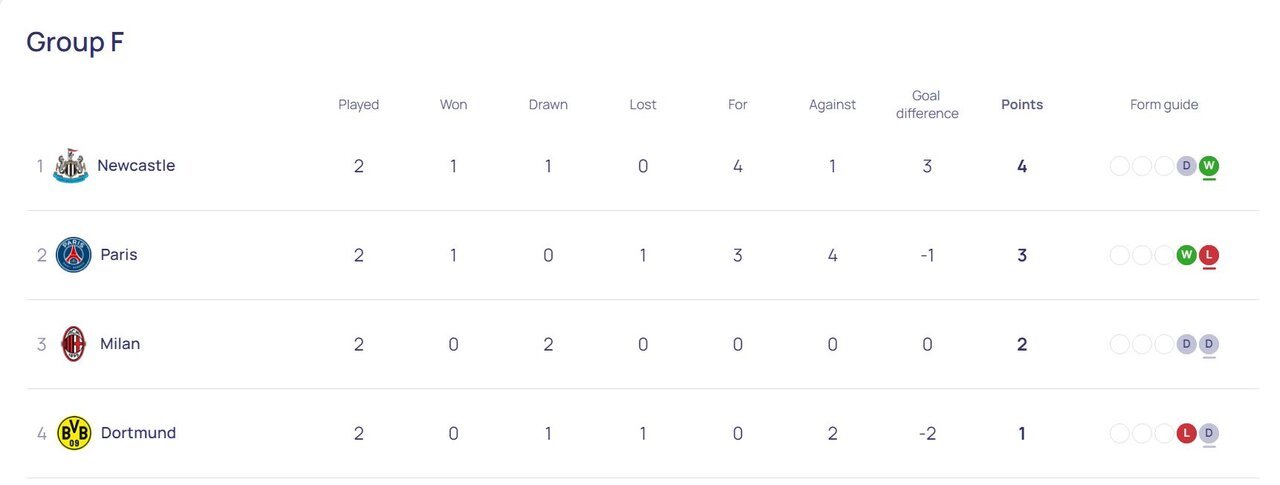
Task: Click the Paris Saint-Germain crest icon
Action: click(74, 255)
